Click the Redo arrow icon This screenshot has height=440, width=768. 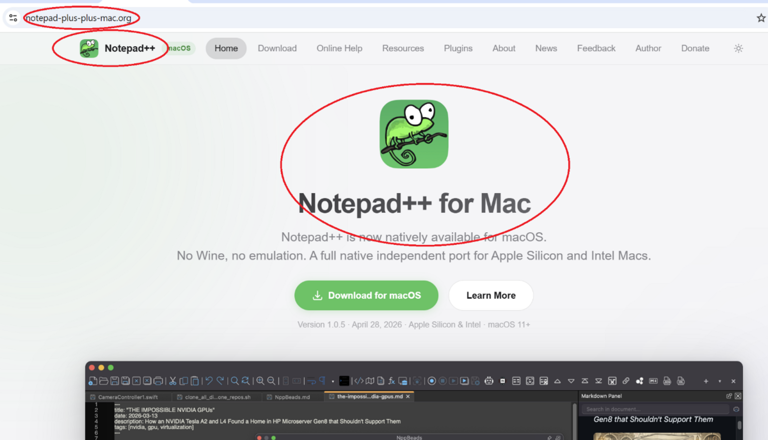[x=220, y=381]
